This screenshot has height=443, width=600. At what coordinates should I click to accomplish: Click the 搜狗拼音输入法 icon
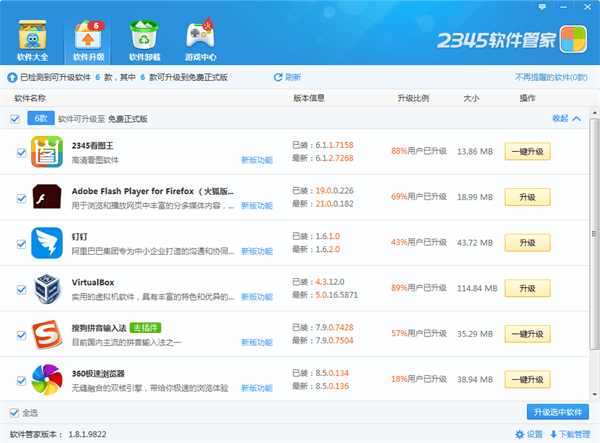(47, 333)
